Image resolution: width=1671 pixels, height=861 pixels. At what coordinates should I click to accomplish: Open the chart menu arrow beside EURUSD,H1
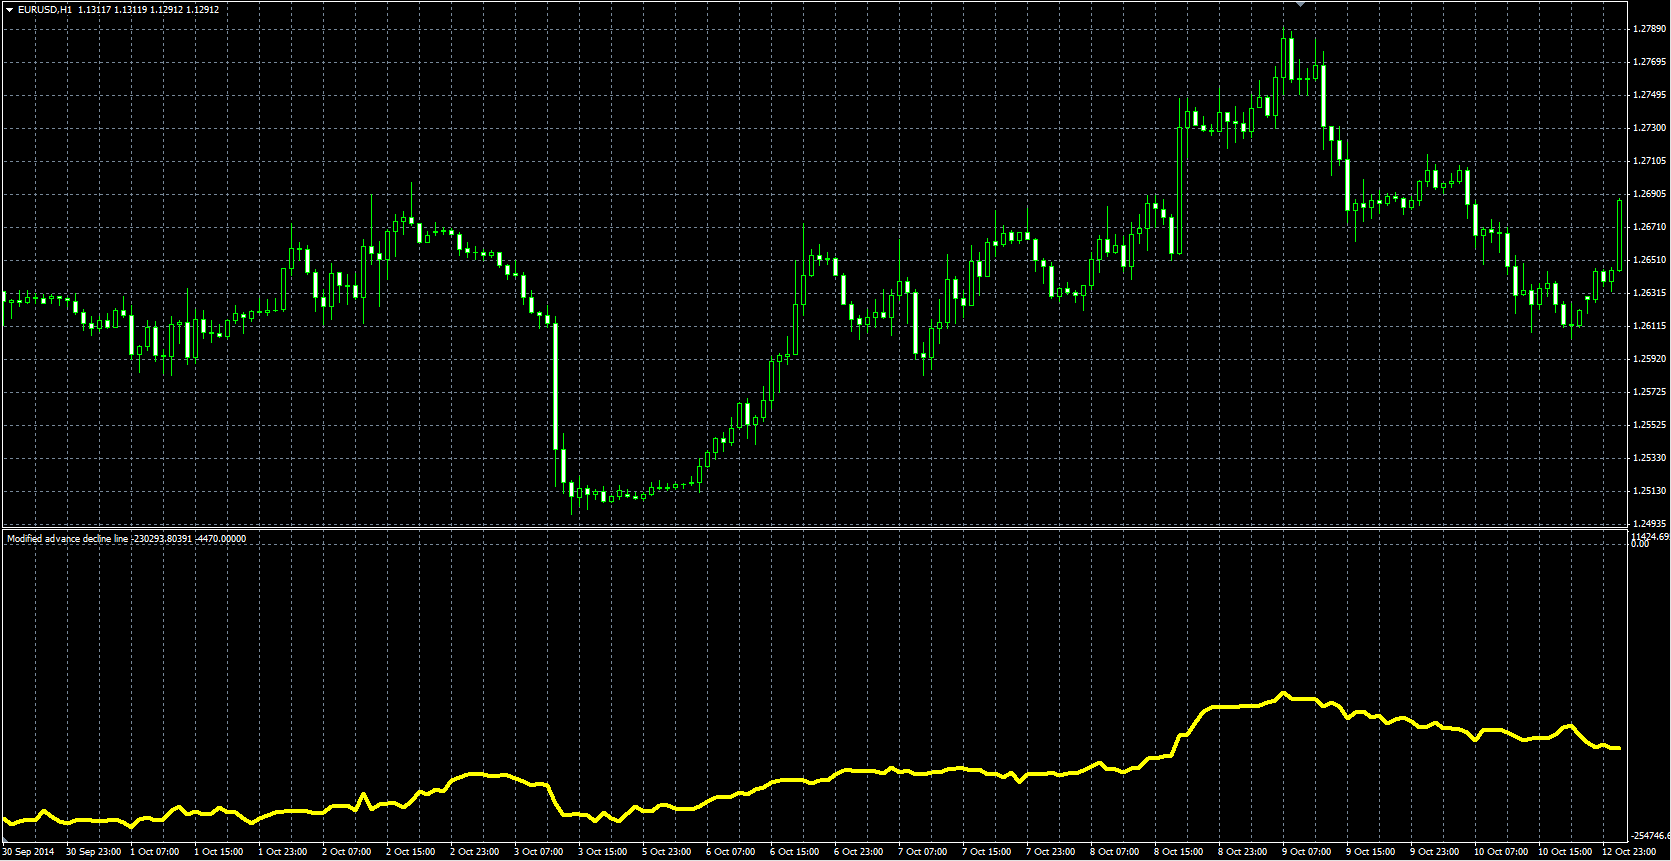(x=9, y=9)
